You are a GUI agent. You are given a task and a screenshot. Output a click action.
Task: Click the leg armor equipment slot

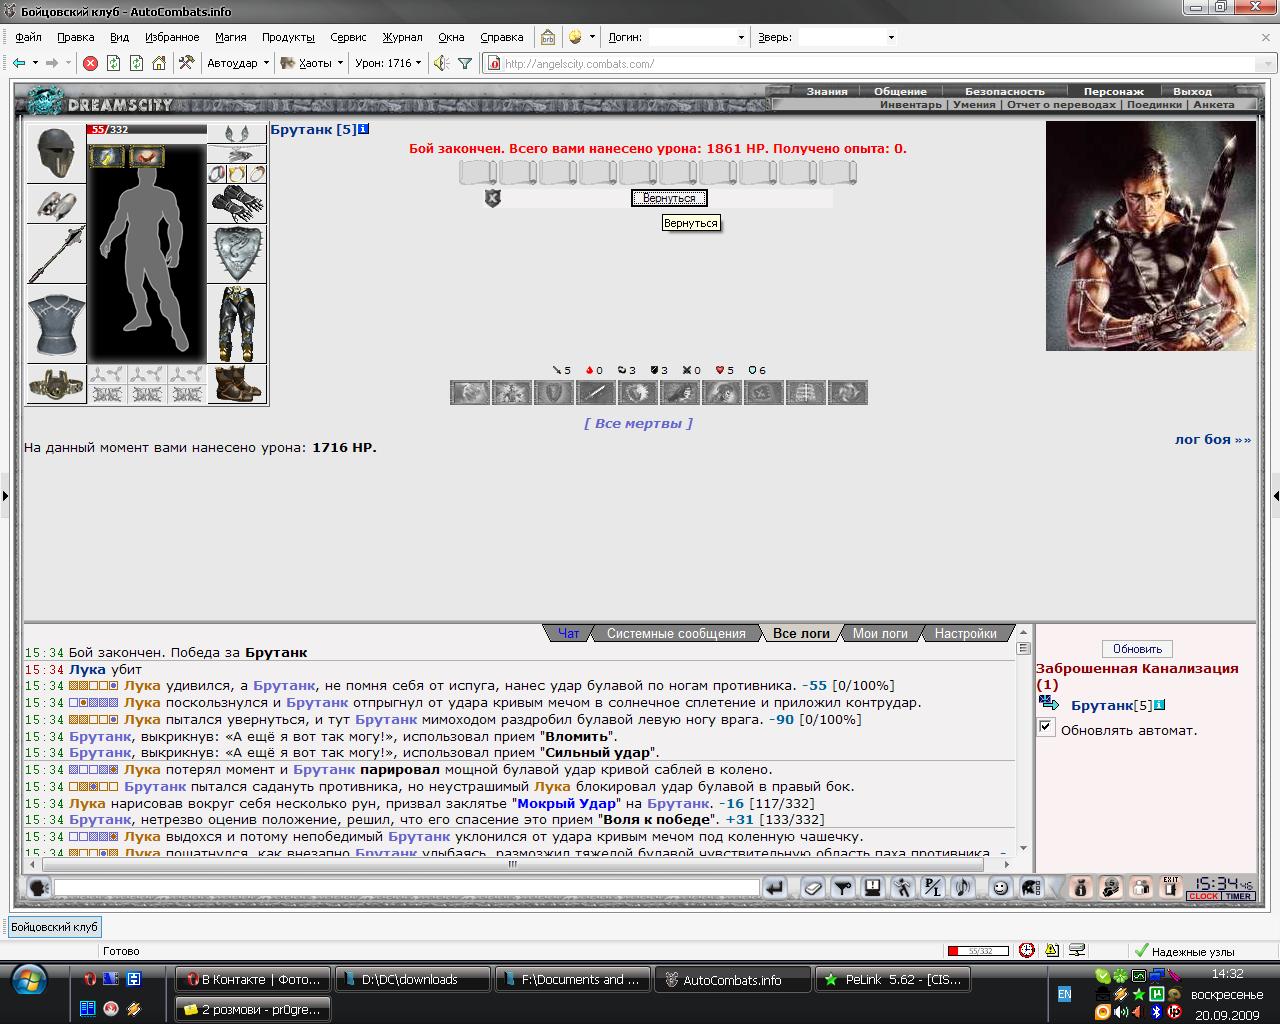[237, 324]
